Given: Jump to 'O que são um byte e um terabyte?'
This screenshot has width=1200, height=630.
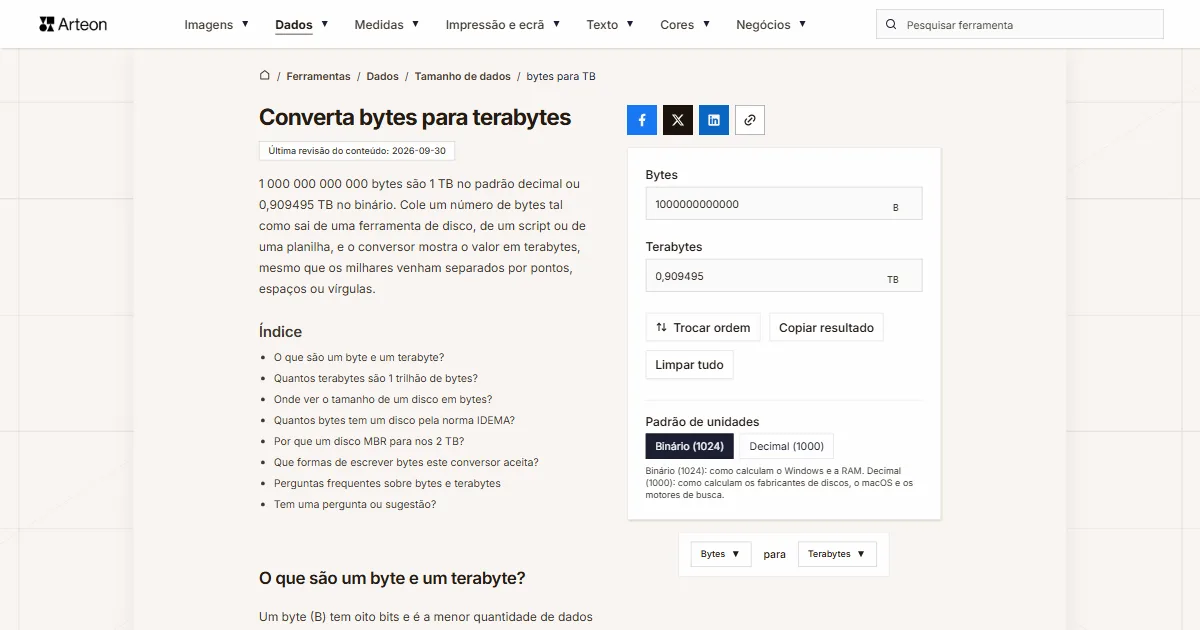Looking at the screenshot, I should (359, 357).
